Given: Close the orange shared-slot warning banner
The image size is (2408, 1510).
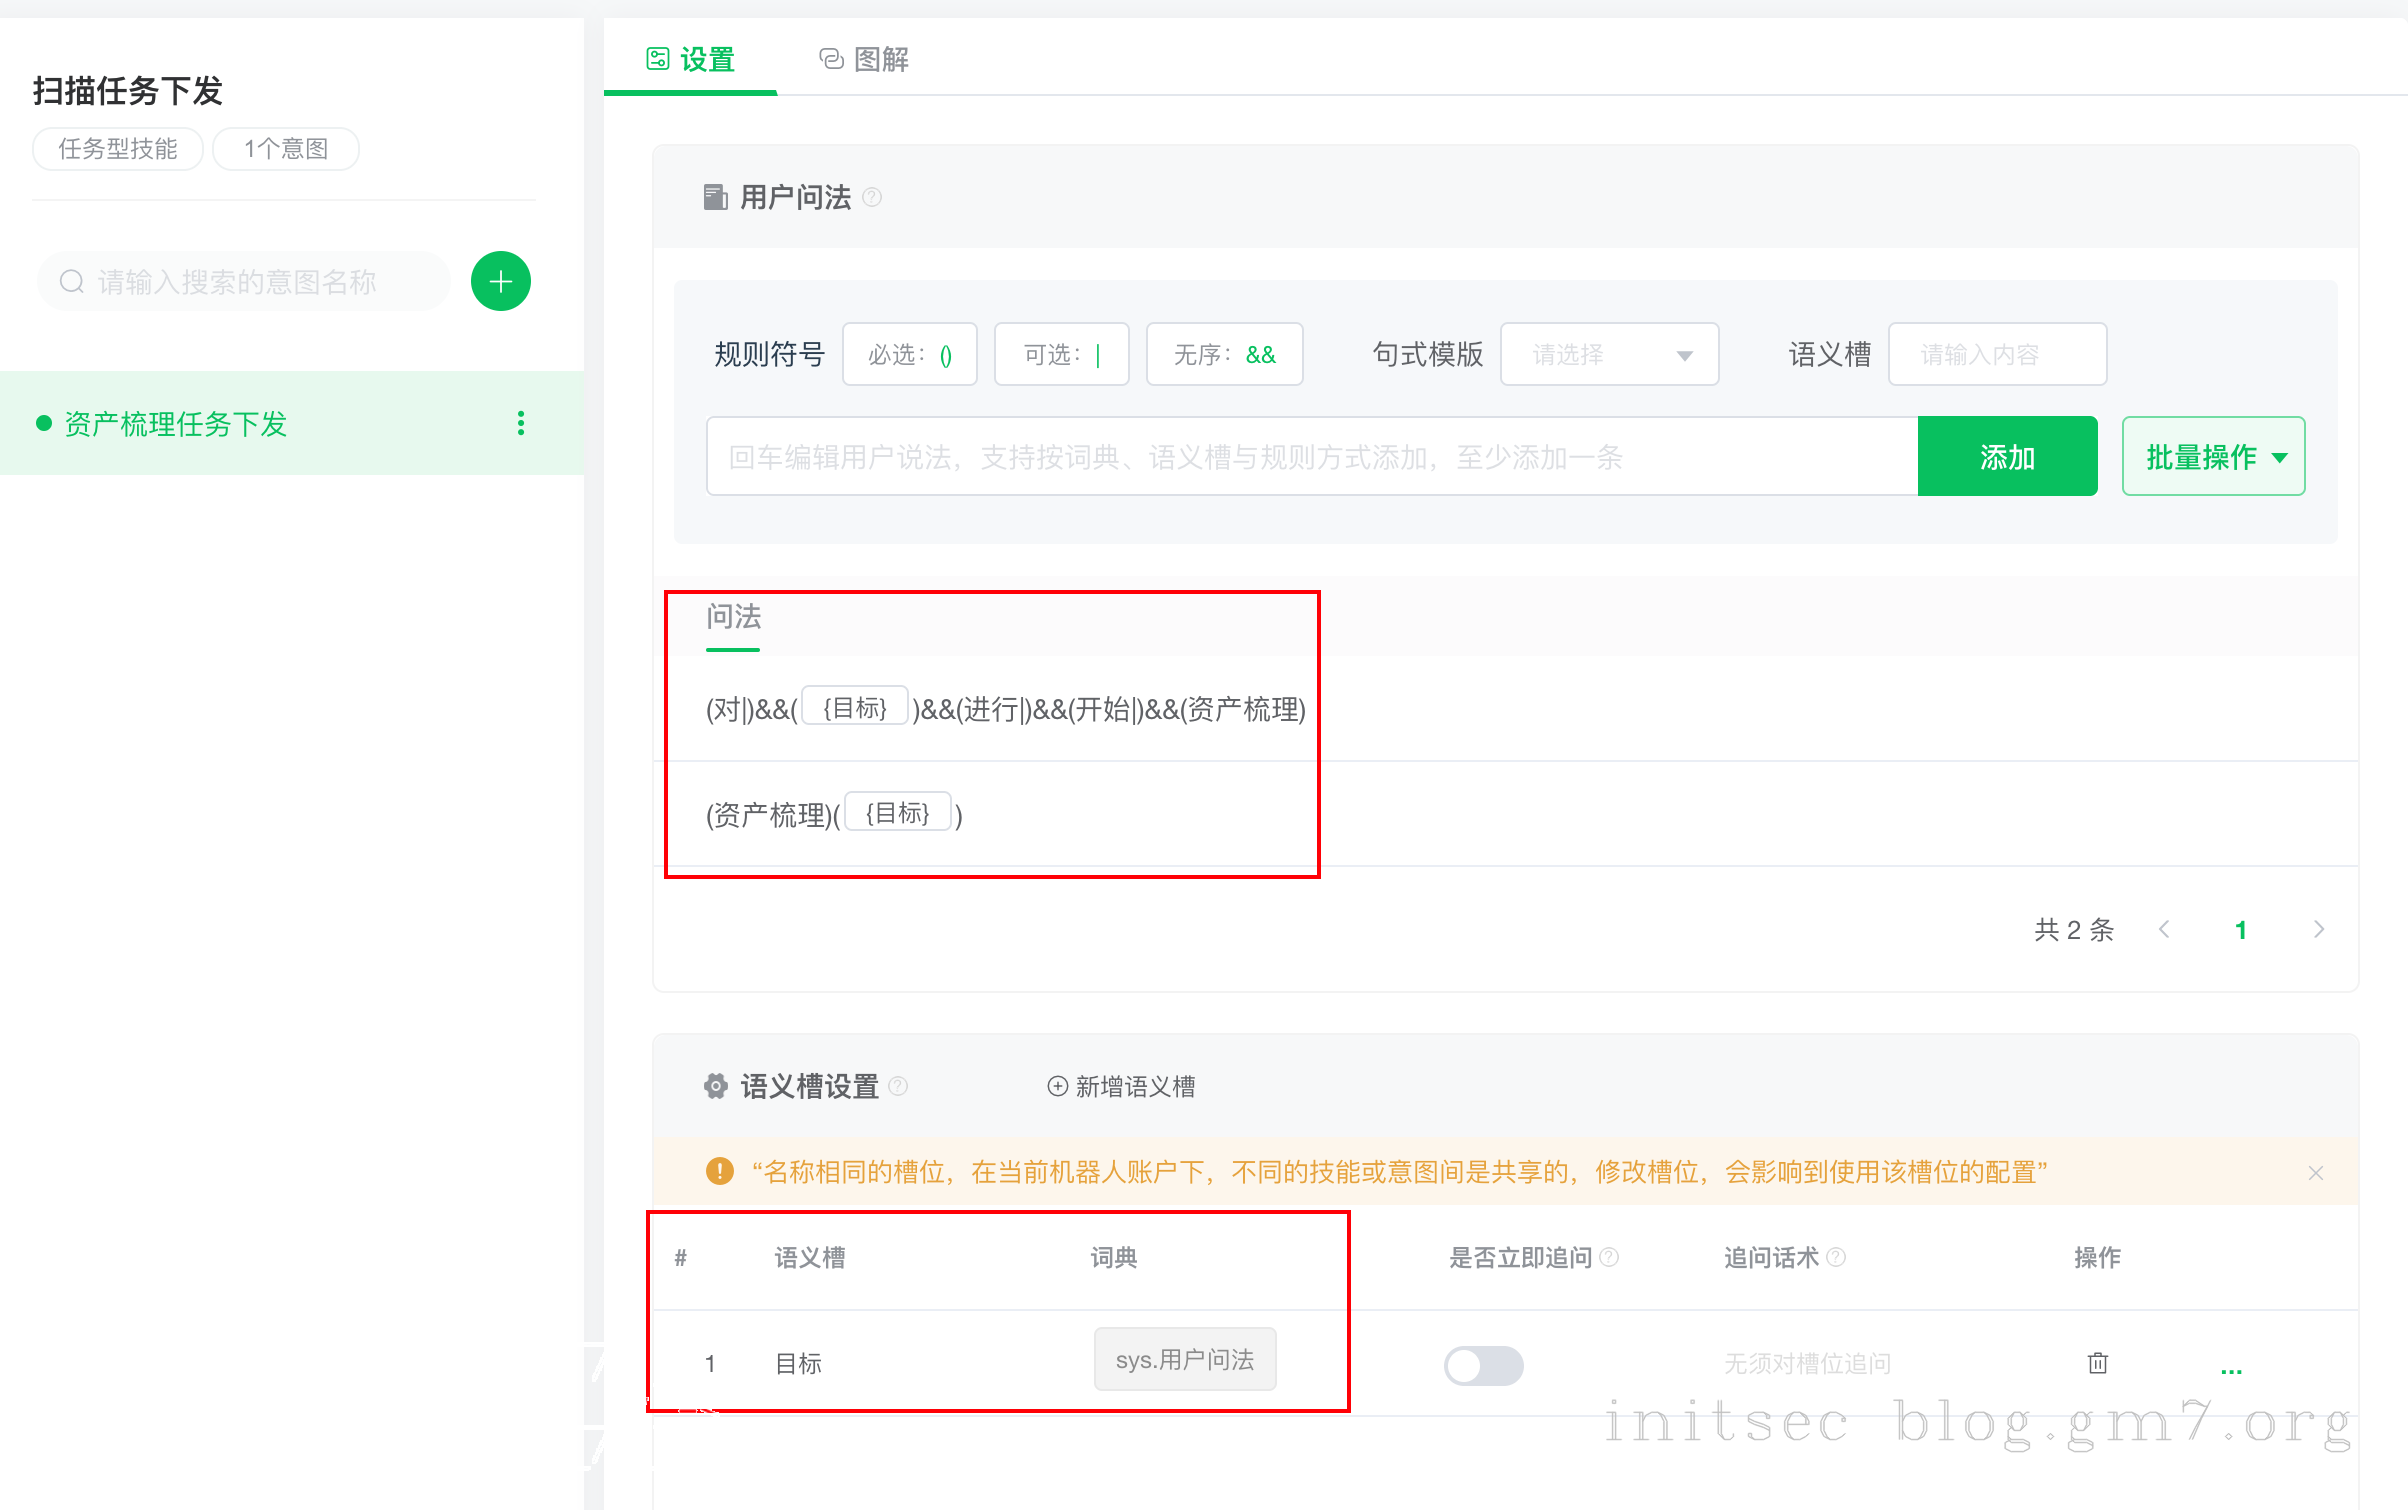Looking at the screenshot, I should [2315, 1172].
